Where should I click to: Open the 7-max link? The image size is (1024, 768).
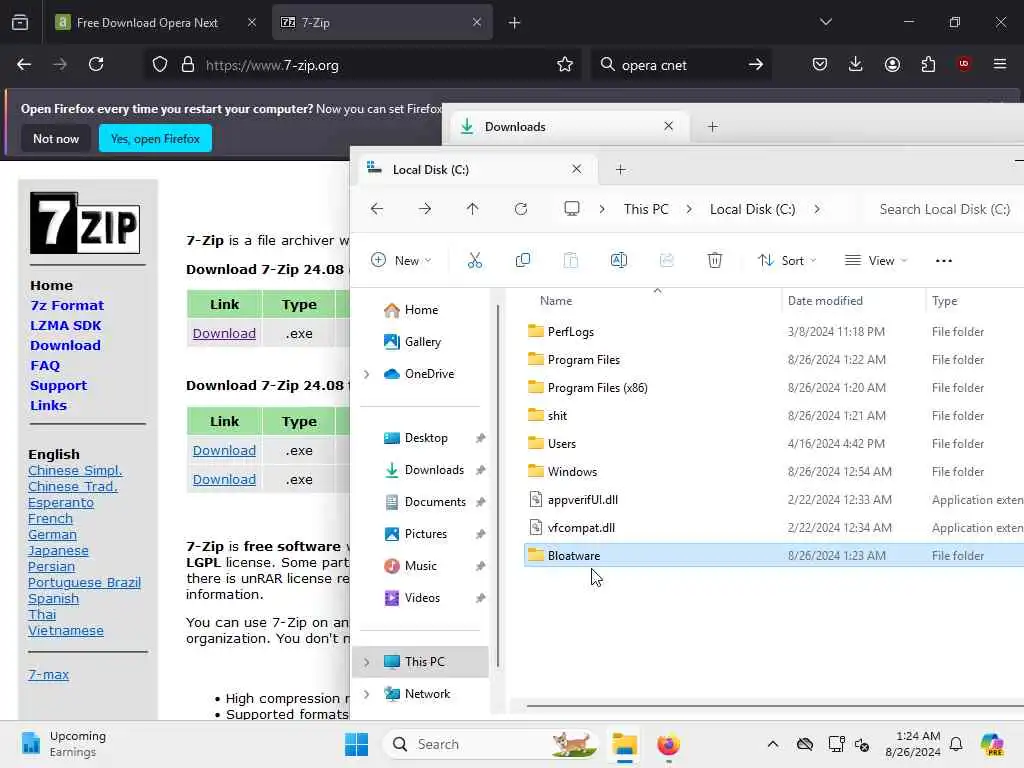[x=48, y=675]
